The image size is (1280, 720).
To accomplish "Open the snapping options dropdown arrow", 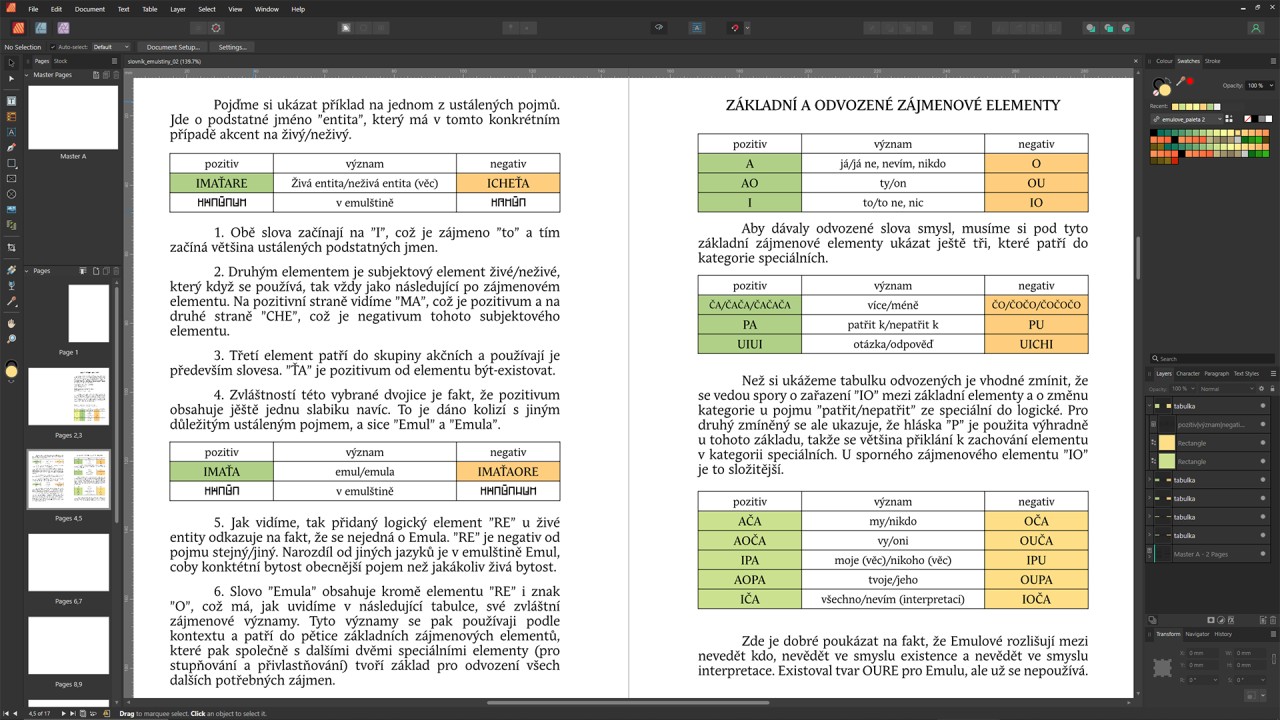I will [746, 28].
